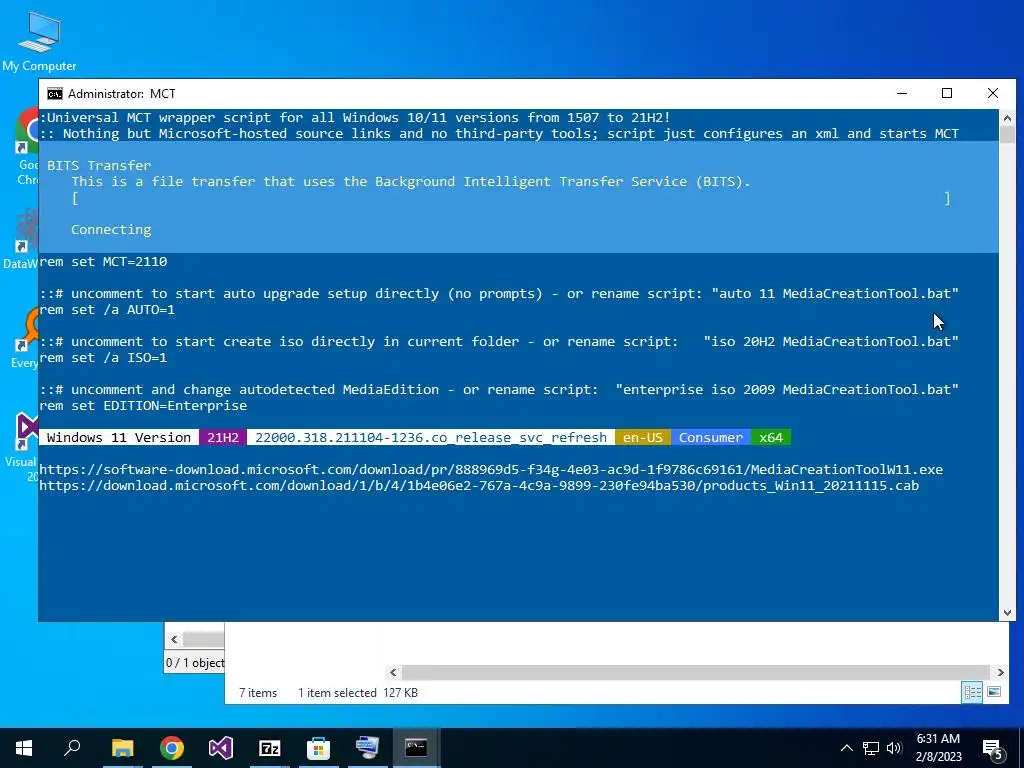Click the taskbar clock showing 6:31 AM
The image size is (1024, 768).
(x=938, y=748)
